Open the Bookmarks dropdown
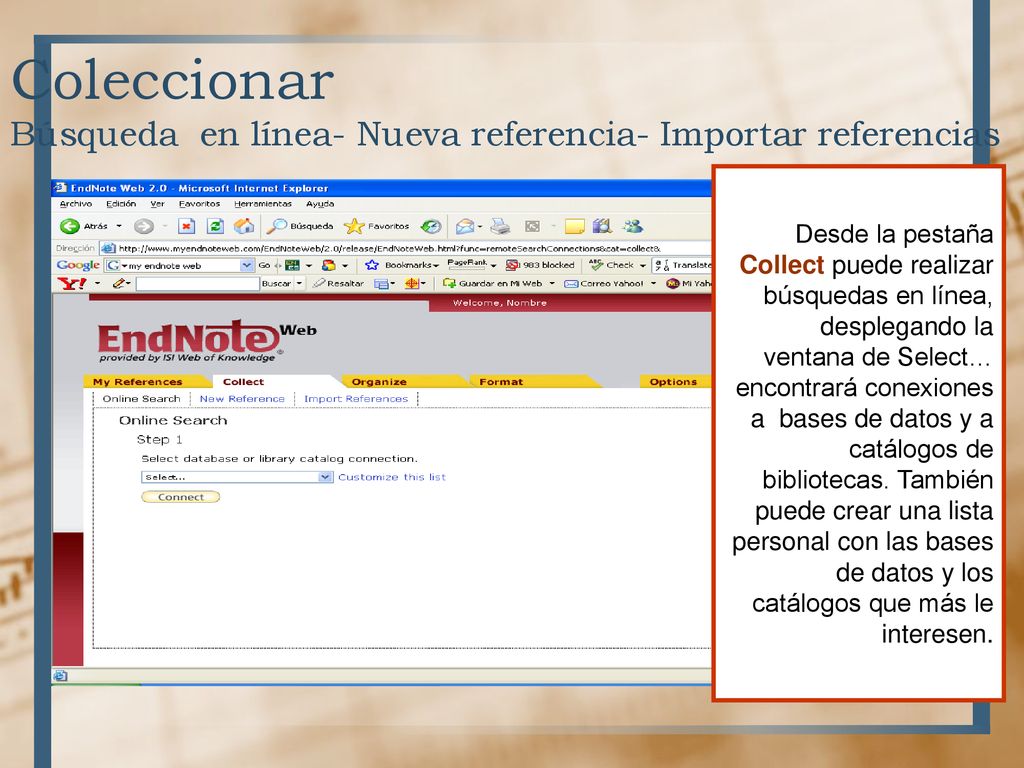This screenshot has width=1024, height=768. point(436,266)
